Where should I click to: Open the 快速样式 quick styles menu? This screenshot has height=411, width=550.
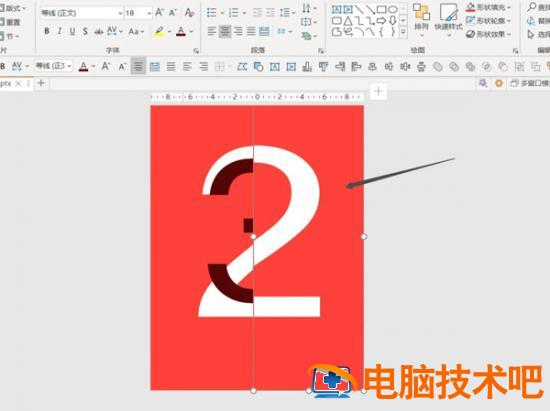click(448, 20)
